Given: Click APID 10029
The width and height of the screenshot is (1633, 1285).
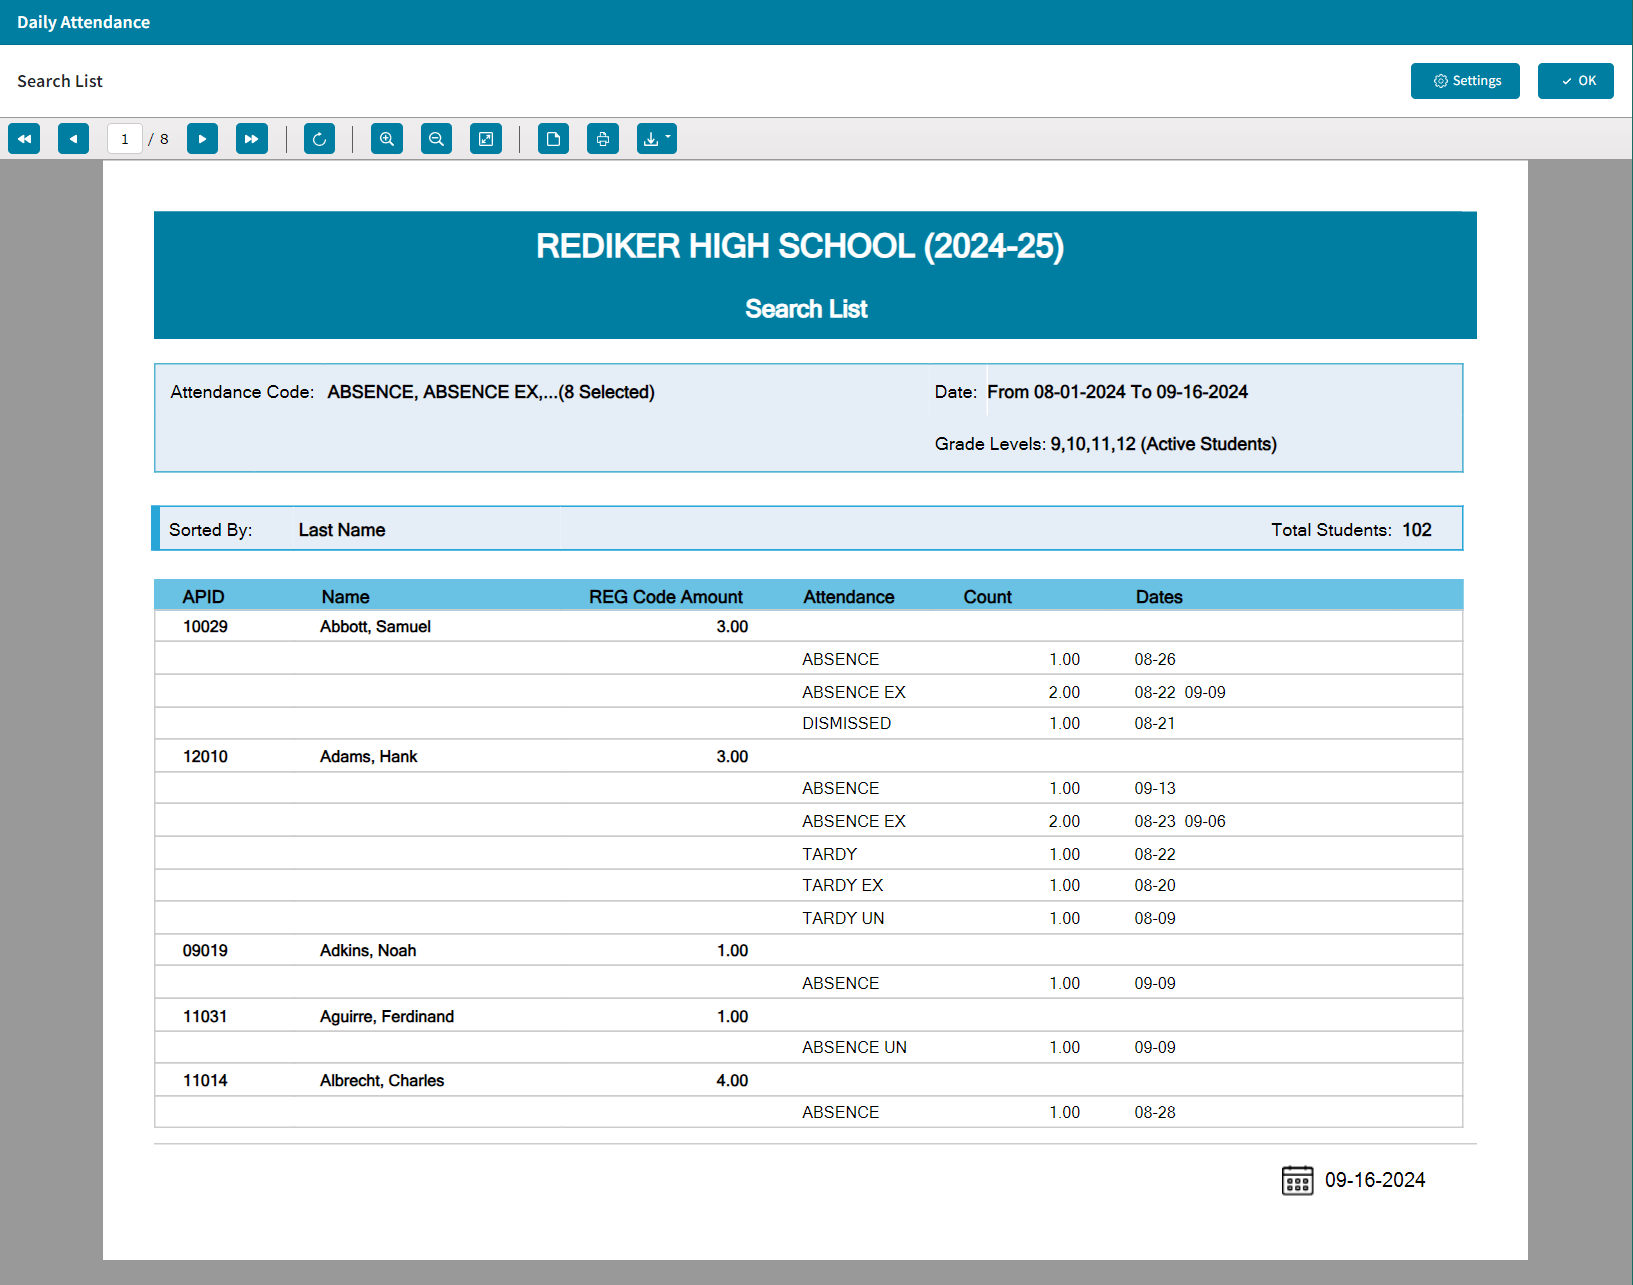Looking at the screenshot, I should [x=205, y=627].
